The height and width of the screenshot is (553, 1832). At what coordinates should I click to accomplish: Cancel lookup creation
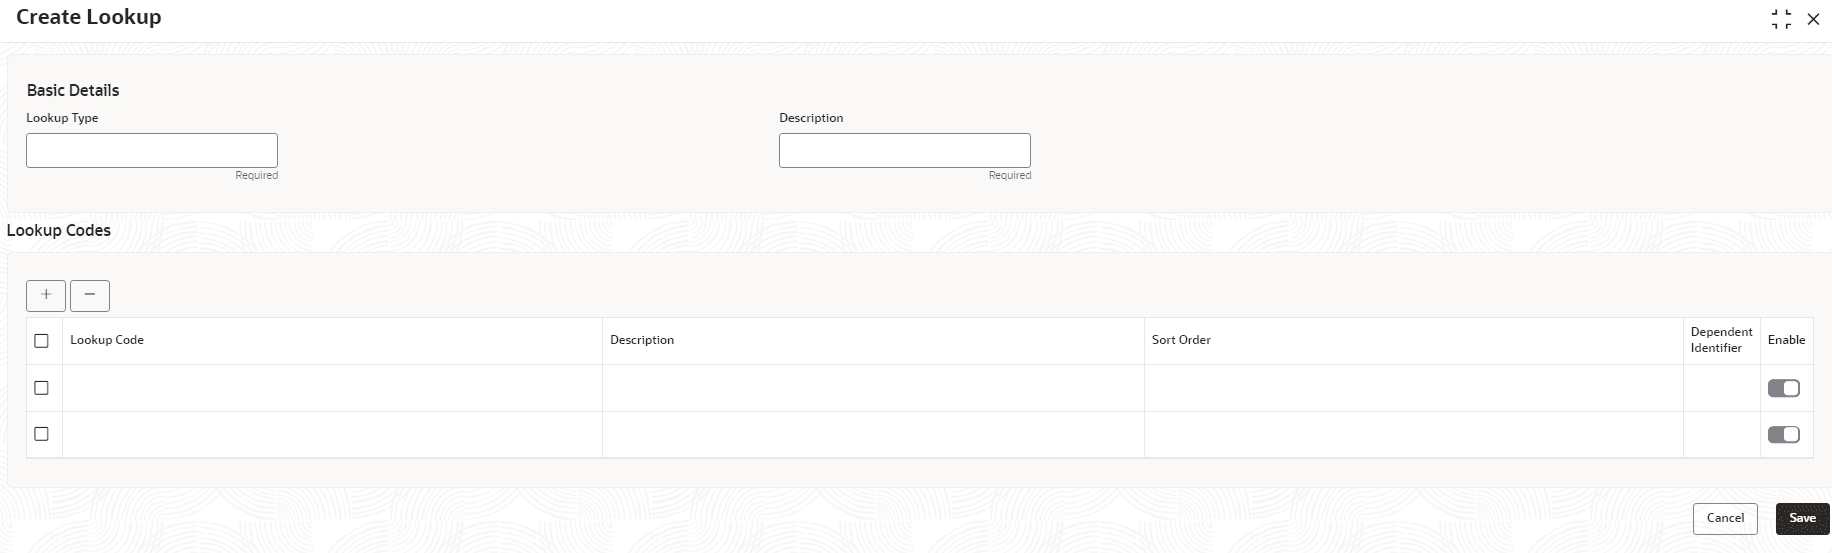[1725, 518]
